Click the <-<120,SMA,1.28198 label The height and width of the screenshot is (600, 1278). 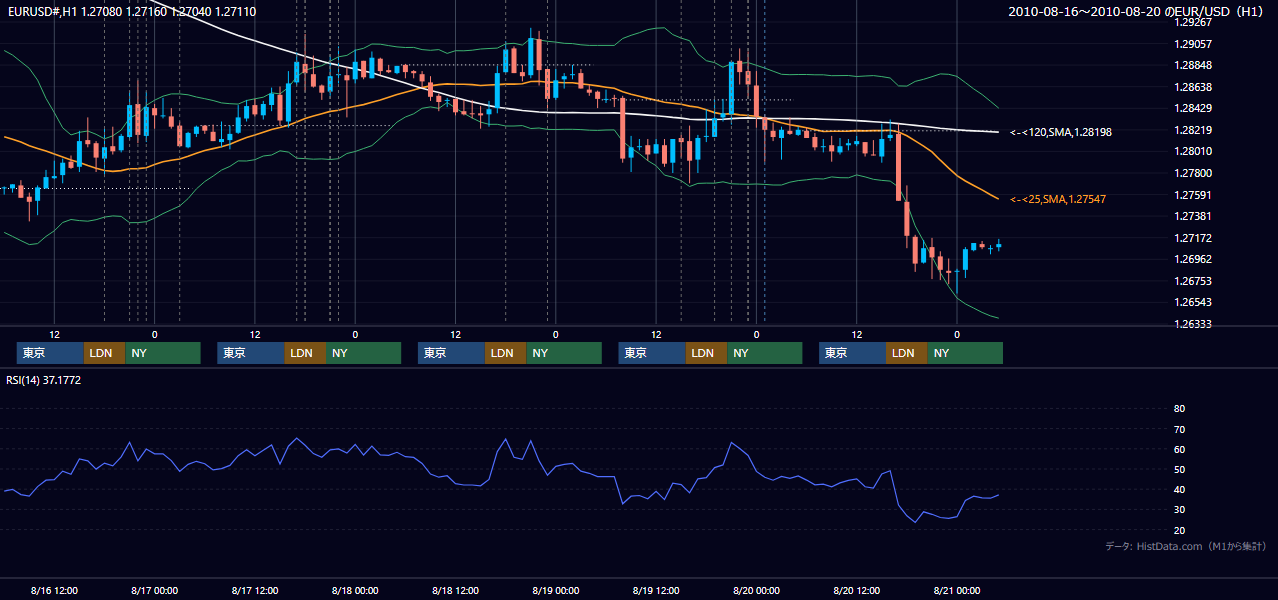pos(1061,132)
